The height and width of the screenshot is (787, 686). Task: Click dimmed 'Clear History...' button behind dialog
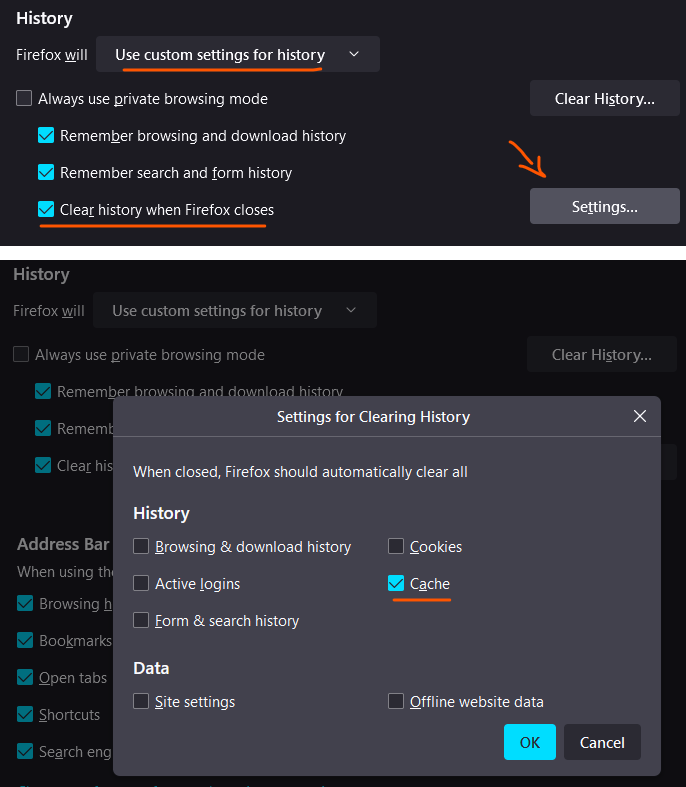coord(602,354)
